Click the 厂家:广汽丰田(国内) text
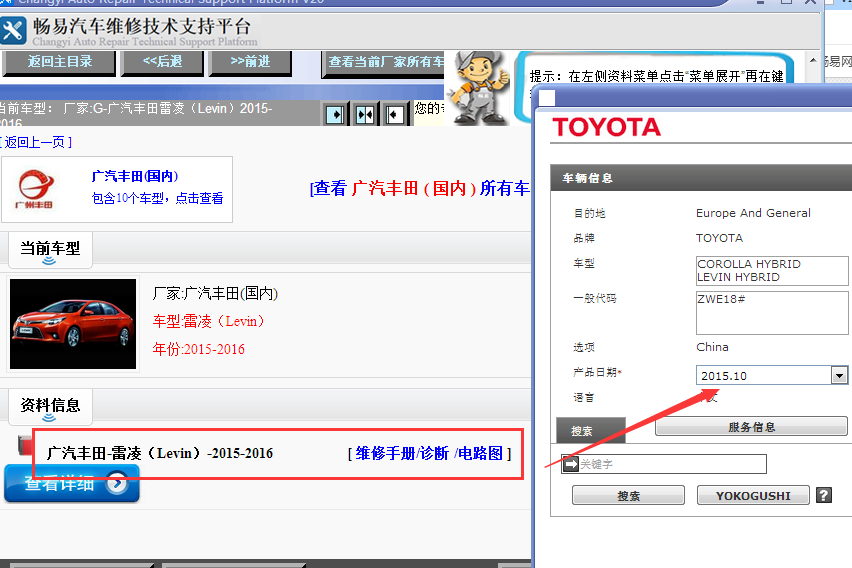Viewport: 852px width, 568px height. [215, 294]
